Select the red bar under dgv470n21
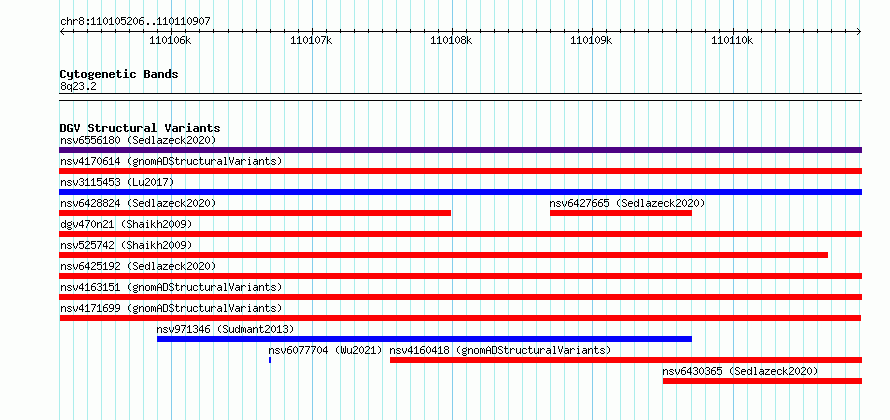This screenshot has height=420, width=890. point(461,234)
